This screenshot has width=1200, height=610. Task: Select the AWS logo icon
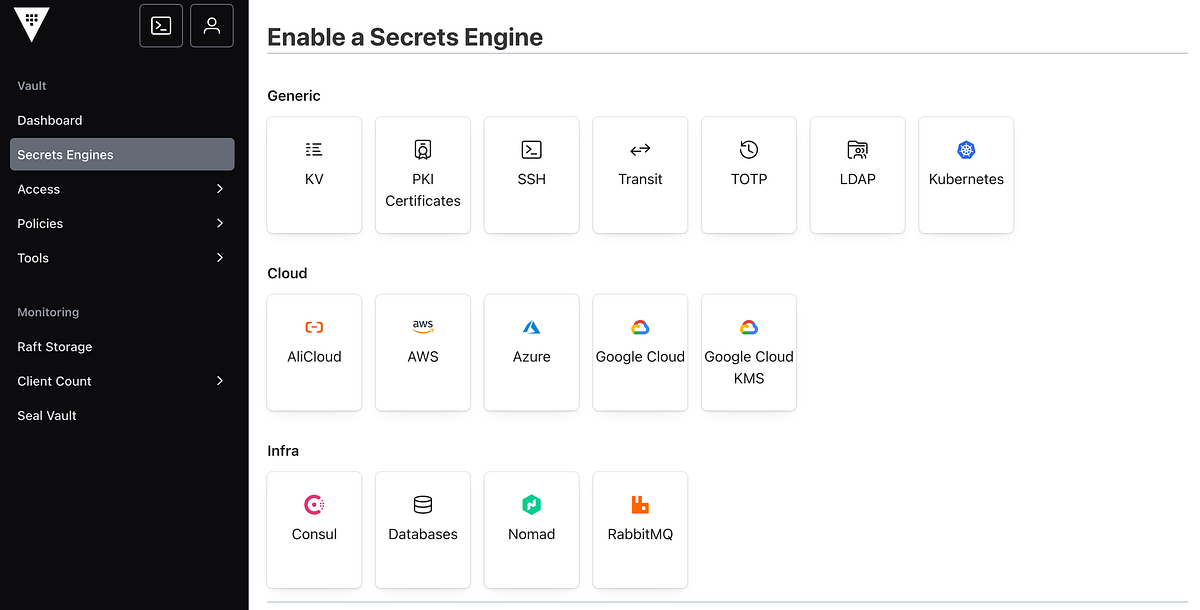click(x=423, y=327)
